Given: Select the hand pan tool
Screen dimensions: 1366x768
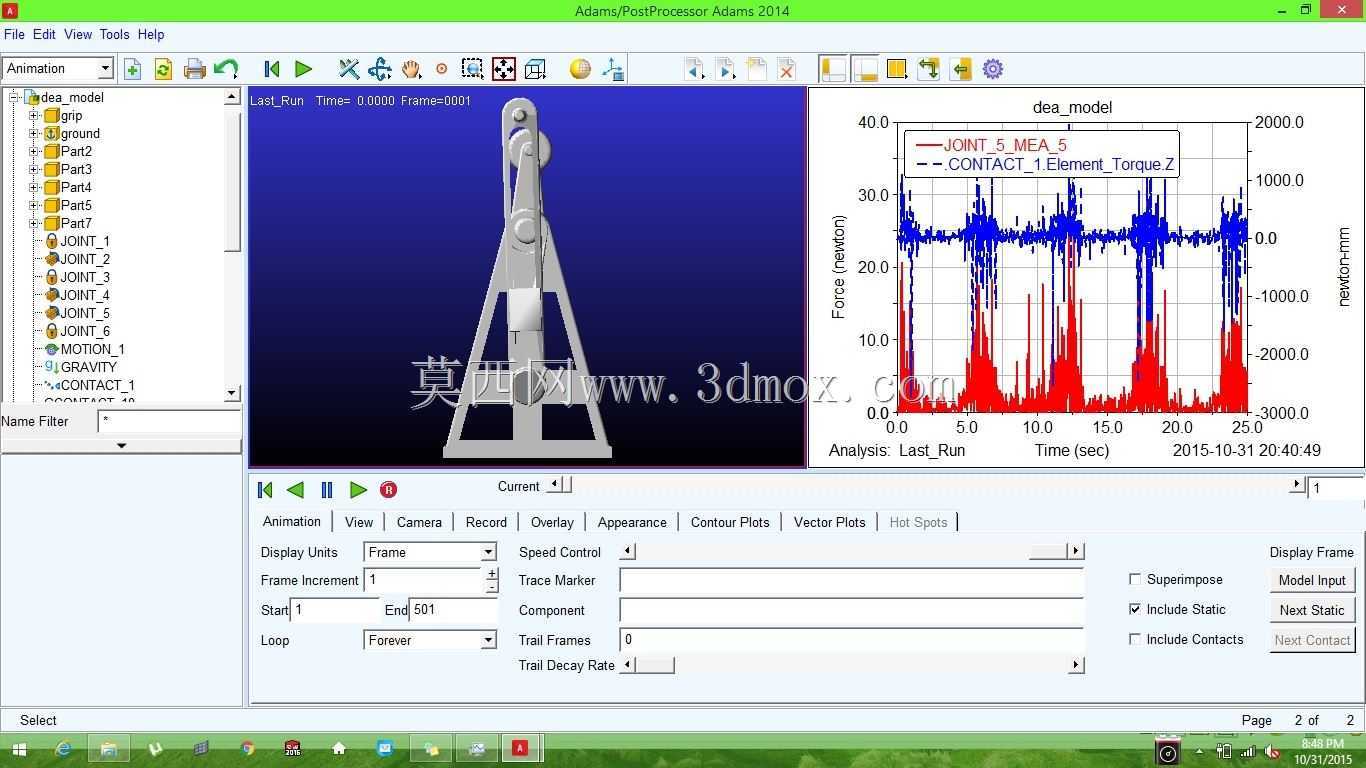Looking at the screenshot, I should point(411,69).
